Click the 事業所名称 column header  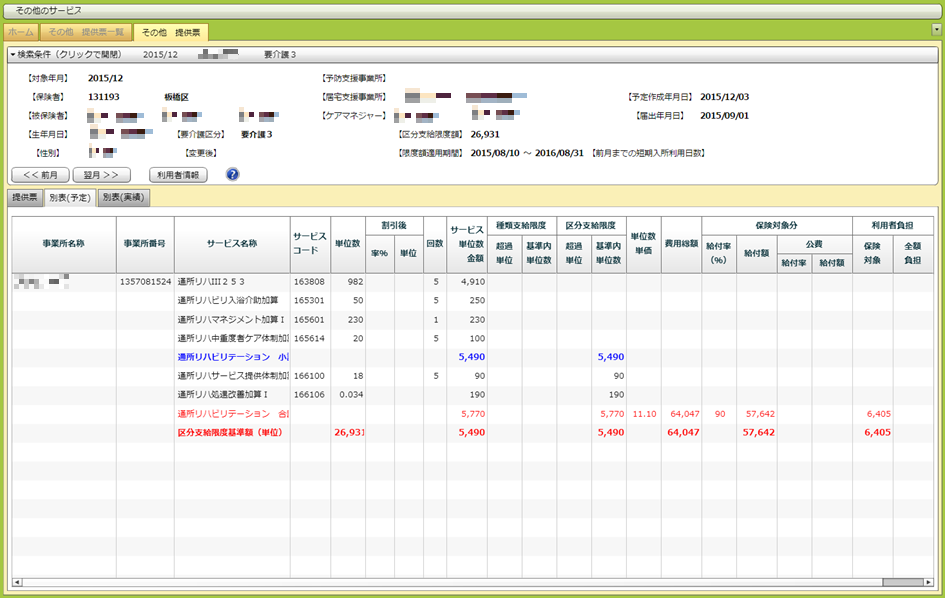(63, 243)
